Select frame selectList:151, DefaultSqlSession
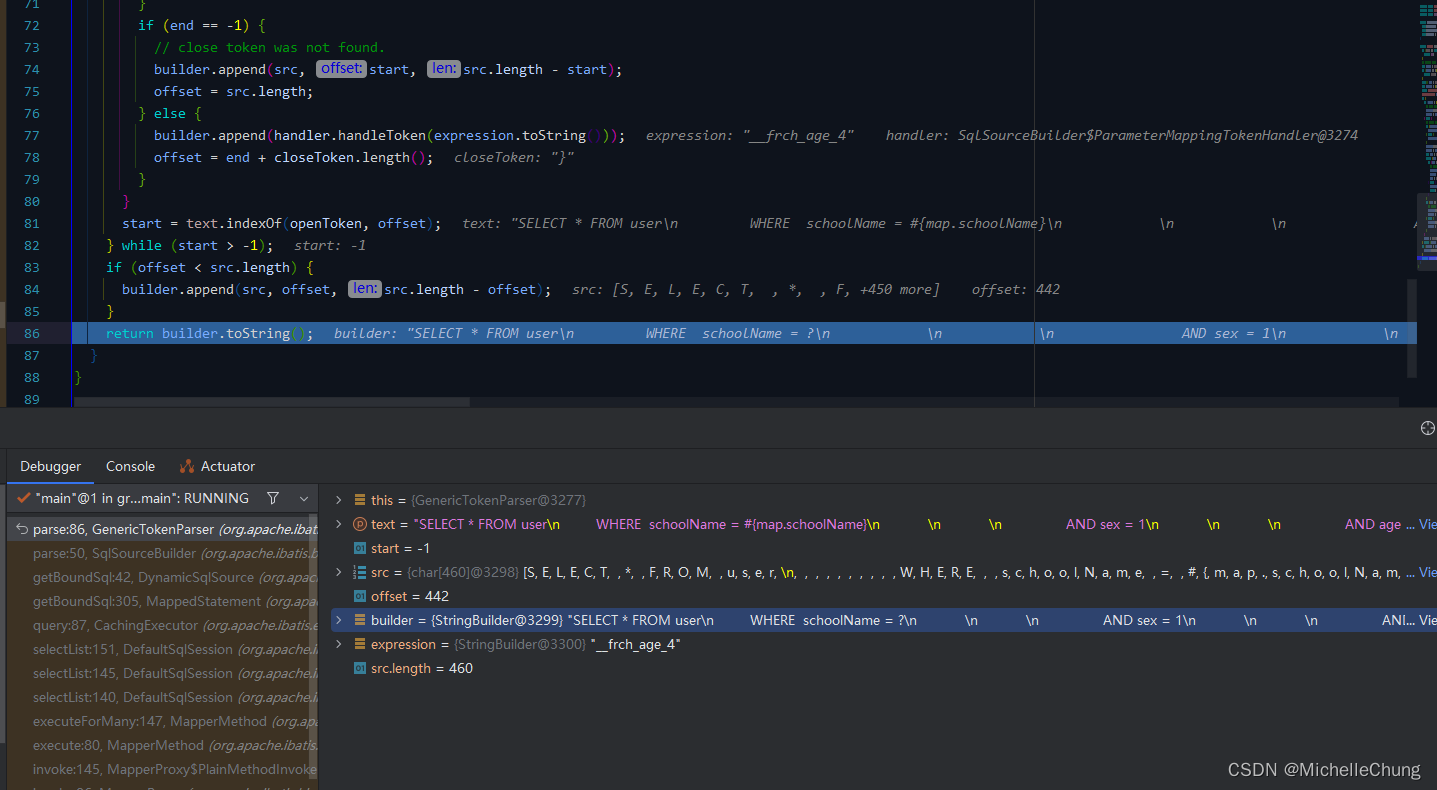The width and height of the screenshot is (1437, 790). pos(161,649)
